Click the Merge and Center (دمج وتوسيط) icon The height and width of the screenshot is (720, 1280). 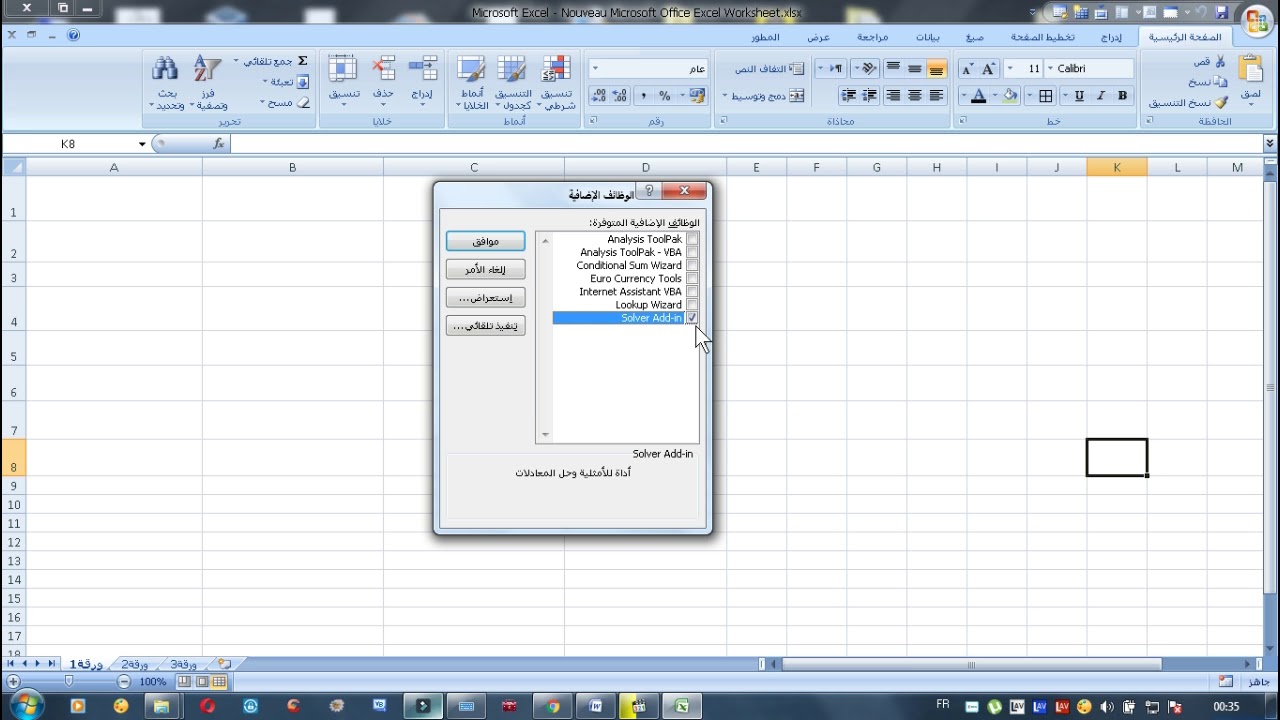tap(797, 96)
